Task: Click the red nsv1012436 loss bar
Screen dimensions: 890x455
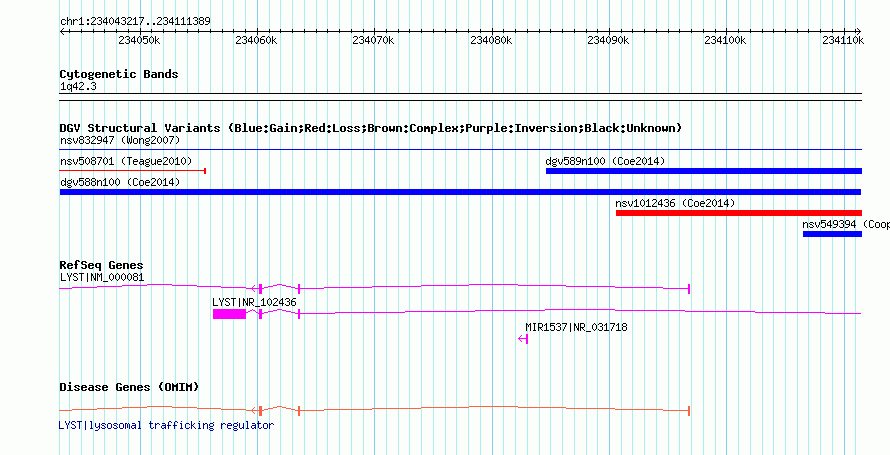Action: click(738, 213)
